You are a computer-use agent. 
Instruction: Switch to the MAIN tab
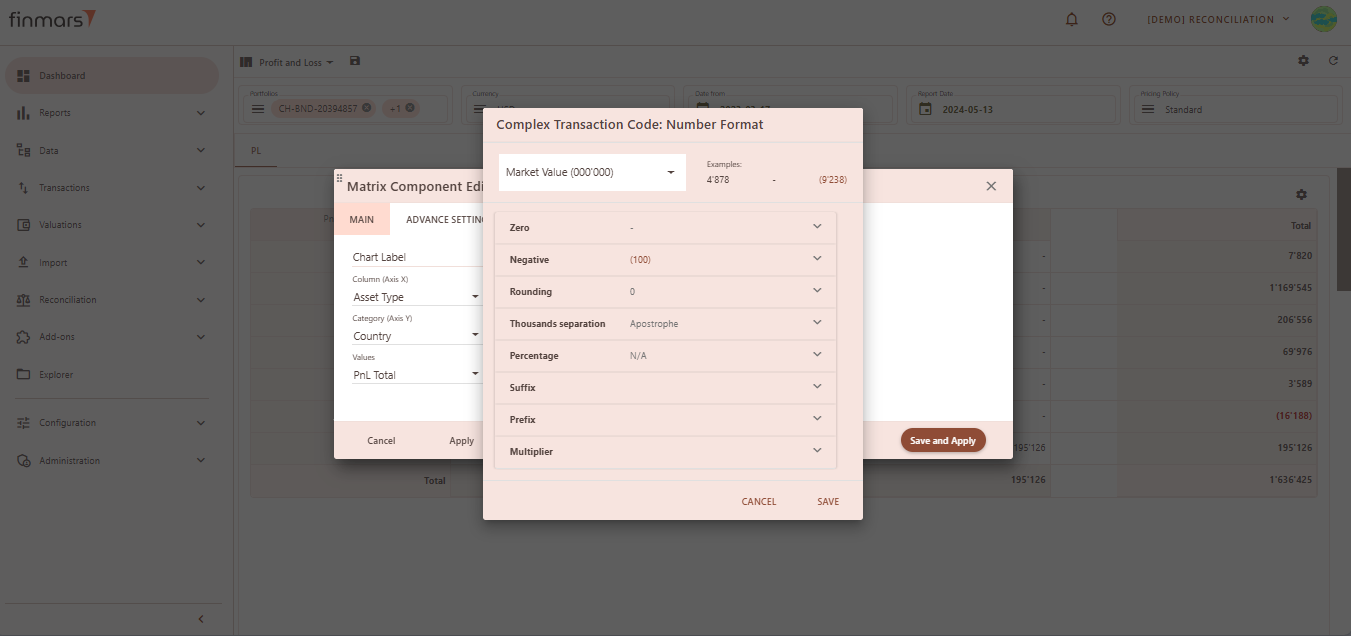coord(361,220)
